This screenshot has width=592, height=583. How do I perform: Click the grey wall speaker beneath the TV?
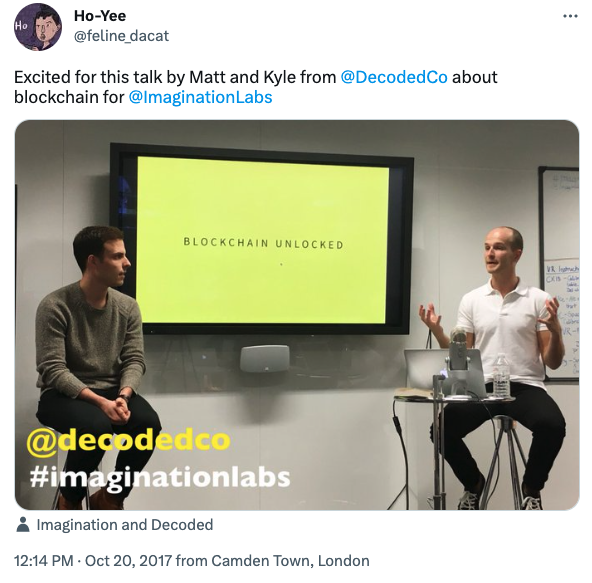point(265,358)
